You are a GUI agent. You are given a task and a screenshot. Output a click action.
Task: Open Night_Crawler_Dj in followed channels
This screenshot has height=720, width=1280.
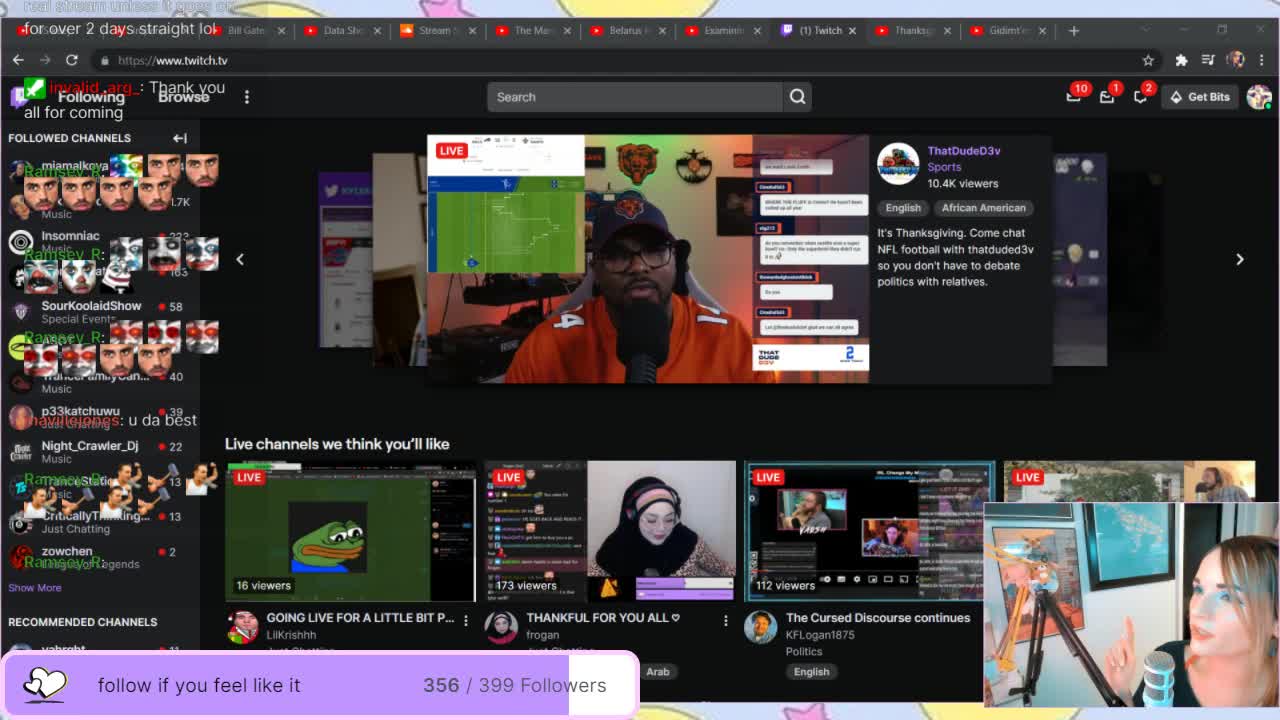point(100,452)
